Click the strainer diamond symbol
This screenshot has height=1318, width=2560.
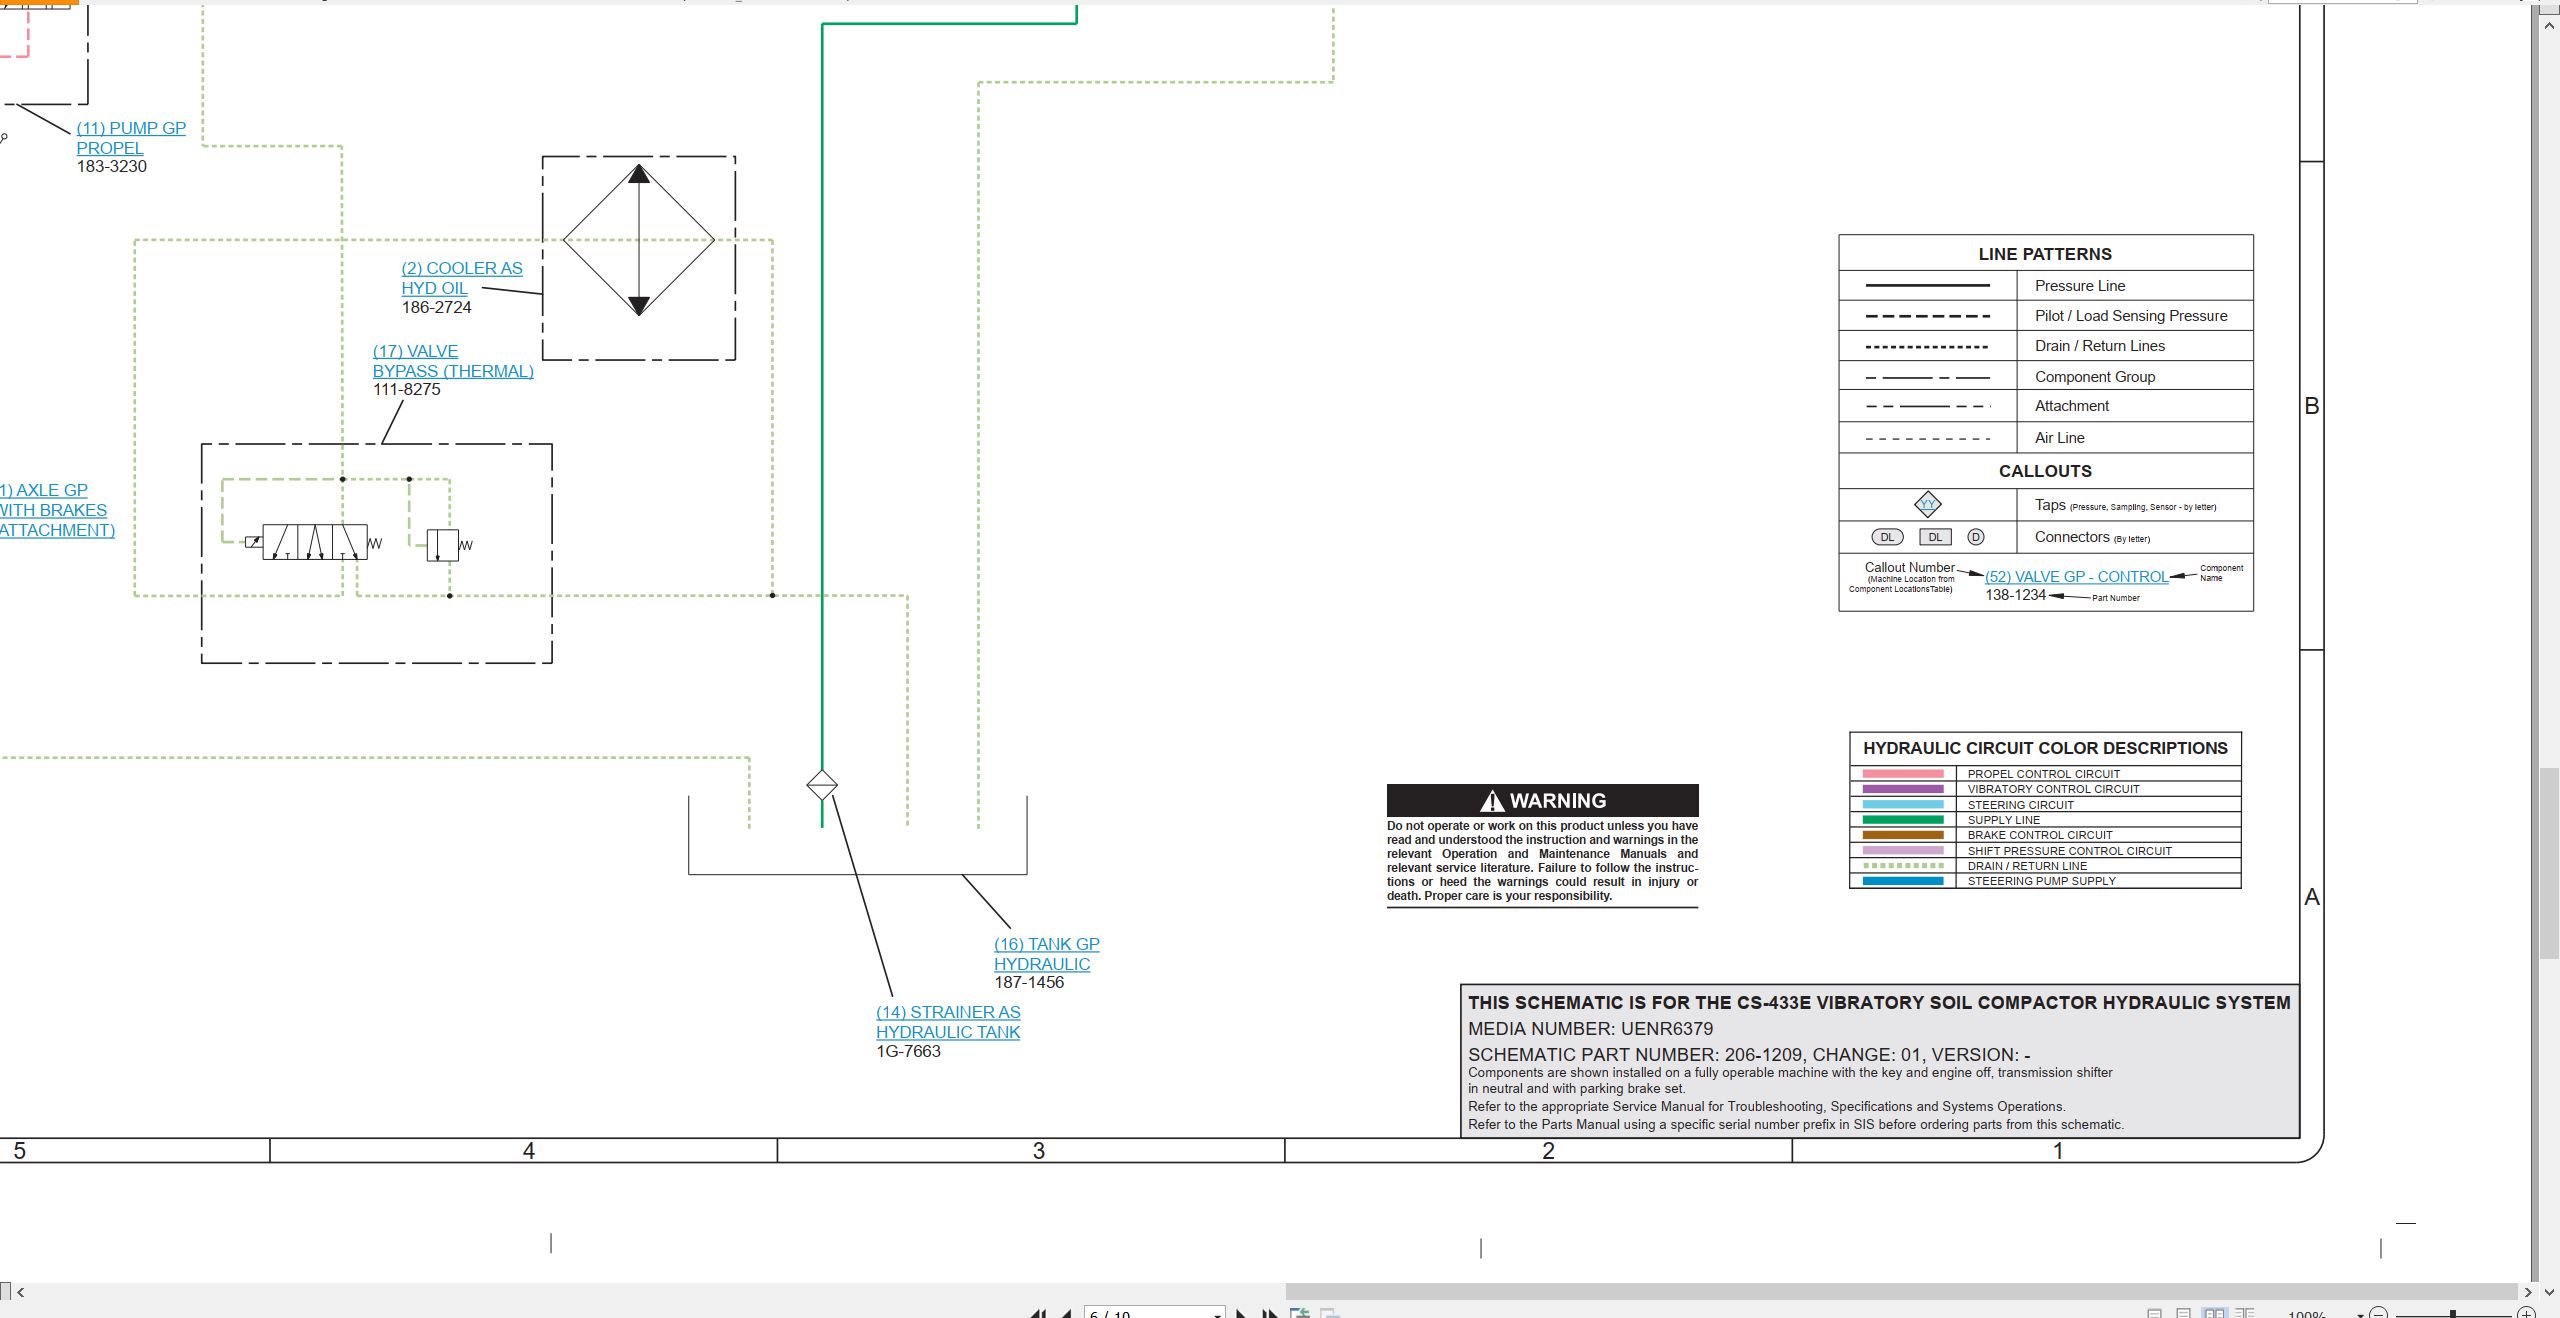coord(822,785)
